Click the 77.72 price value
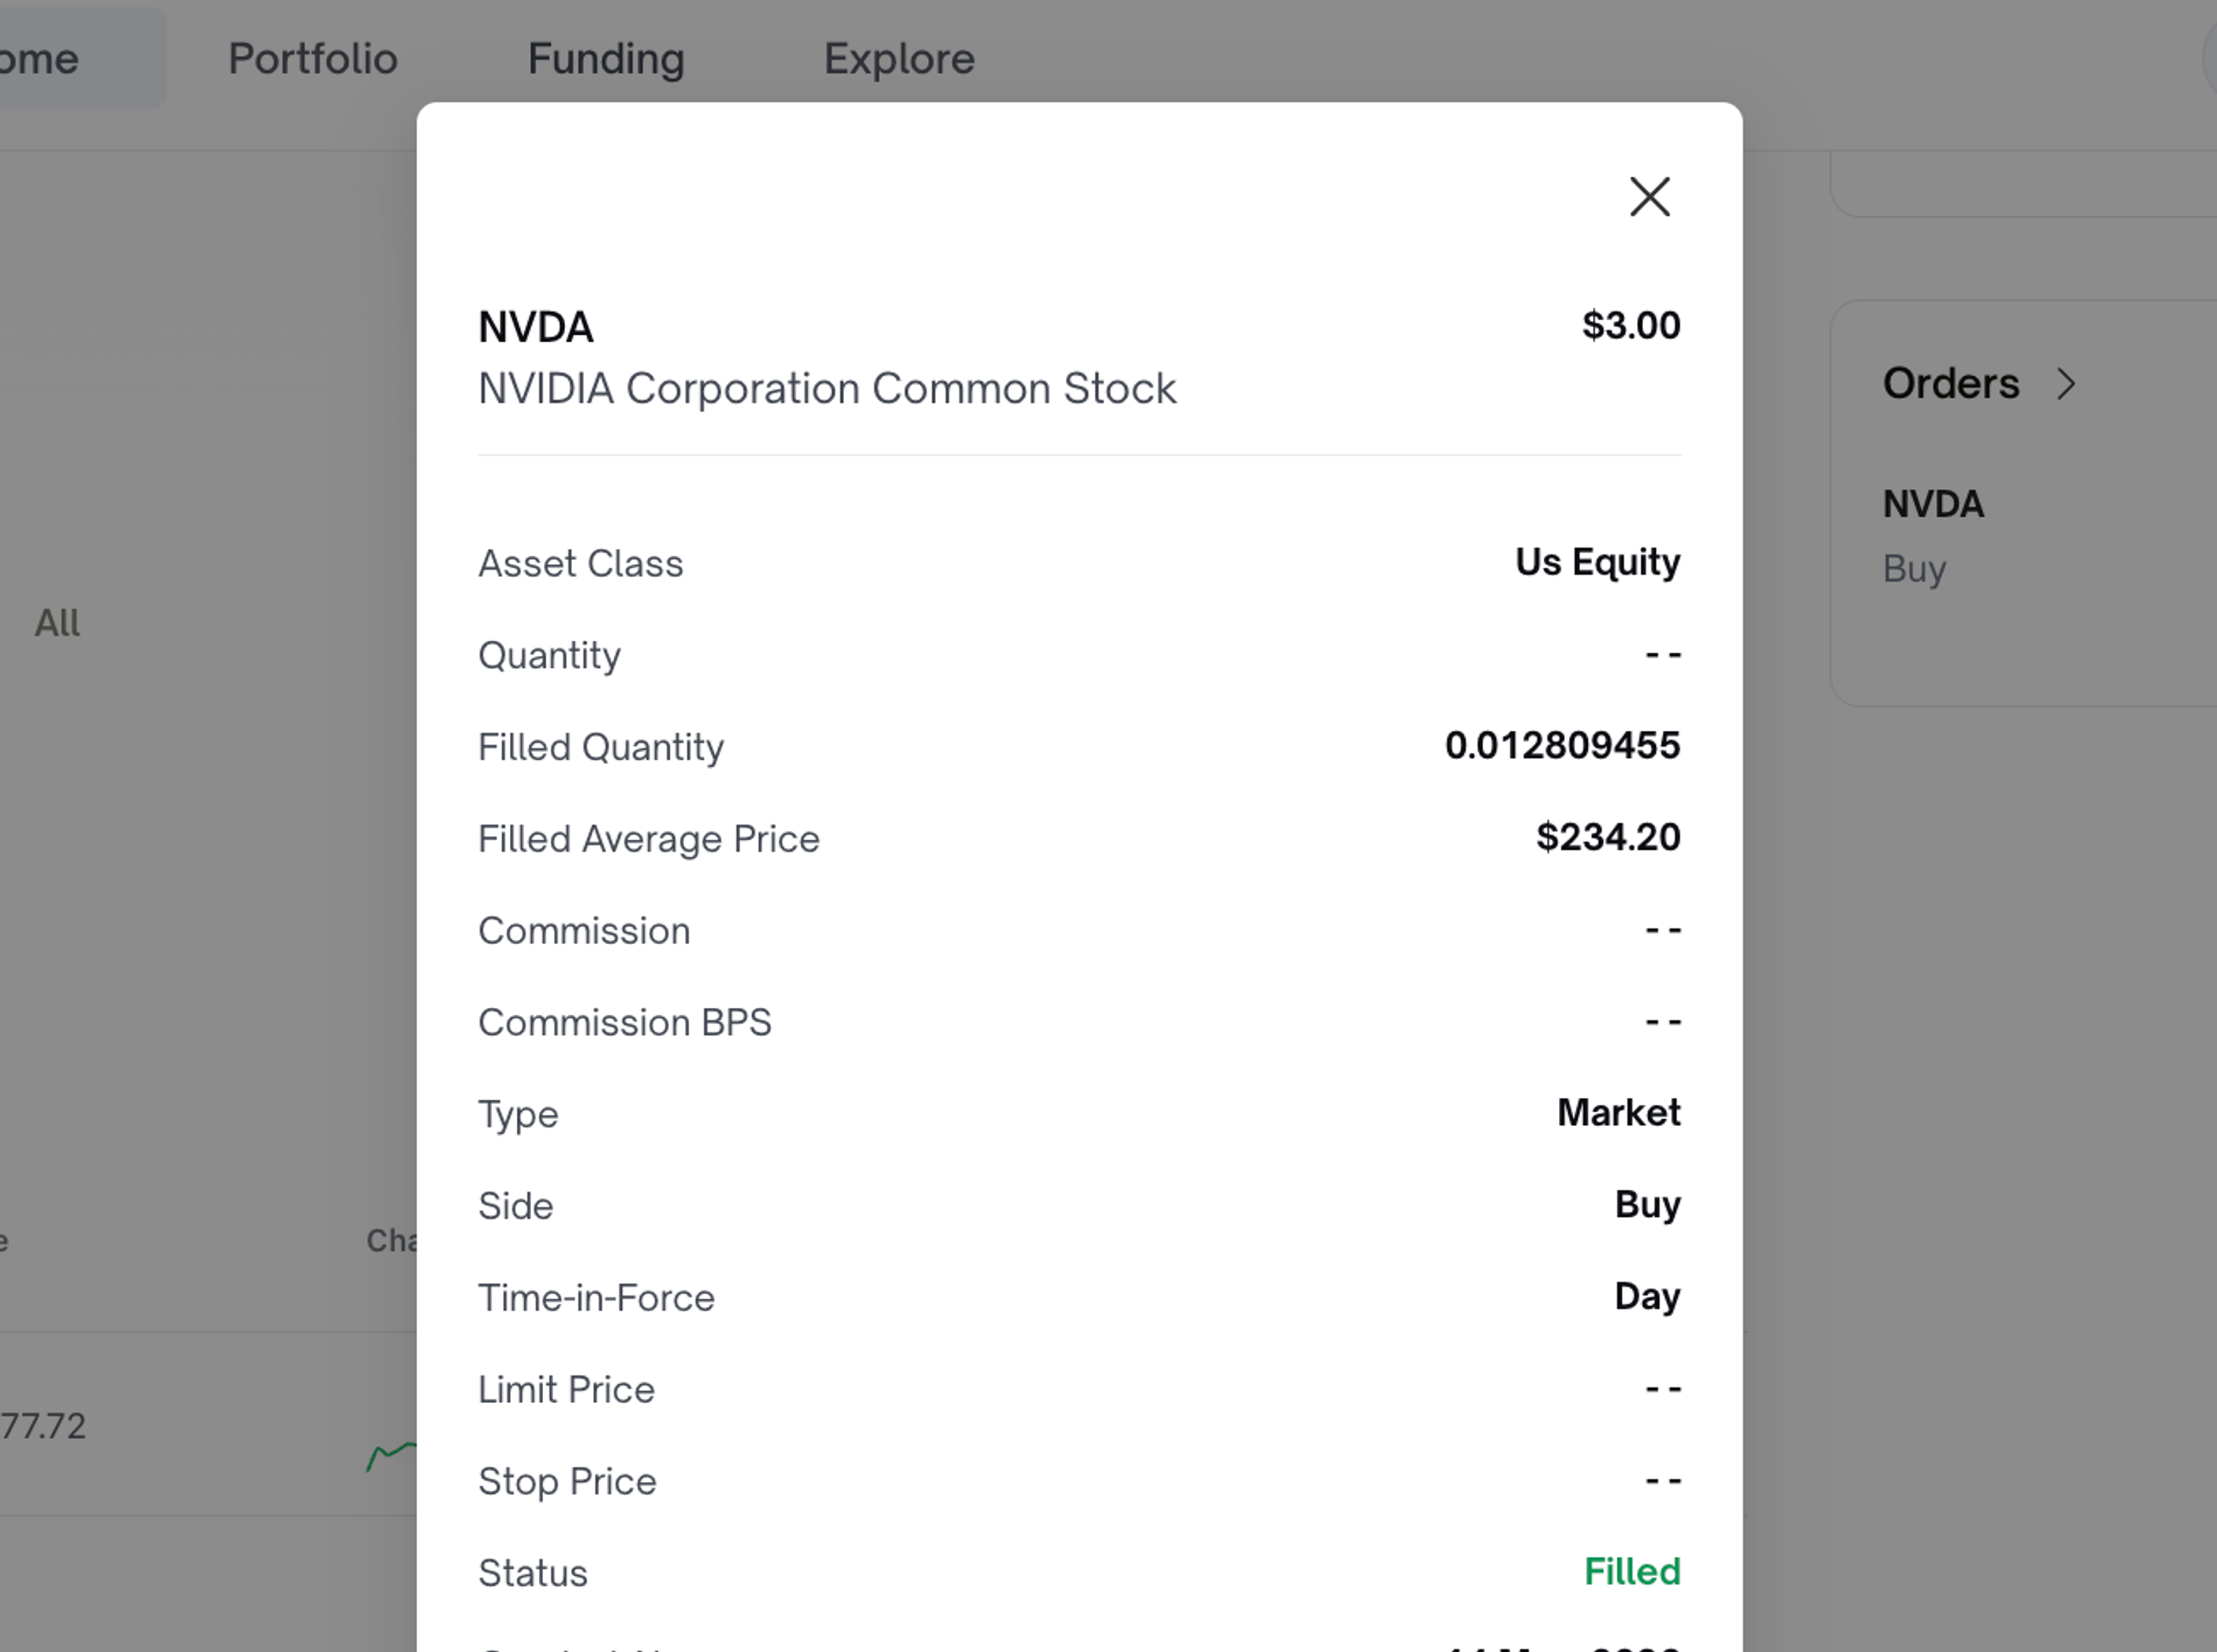Viewport: 2217px width, 1652px height. pos(43,1426)
